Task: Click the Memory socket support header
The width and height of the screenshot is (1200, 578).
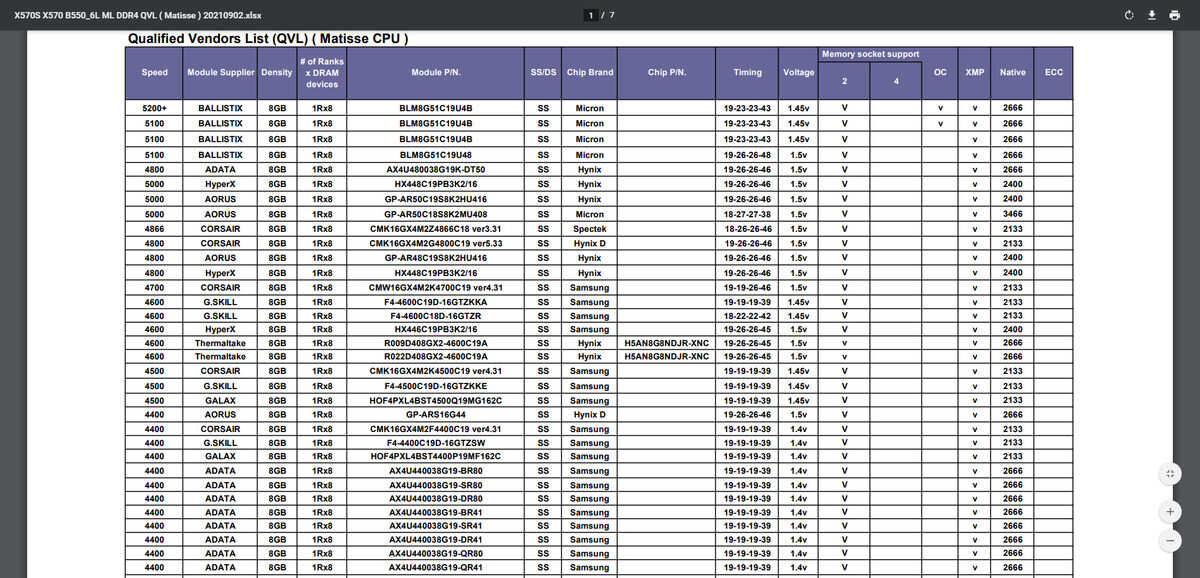Action: [x=870, y=54]
